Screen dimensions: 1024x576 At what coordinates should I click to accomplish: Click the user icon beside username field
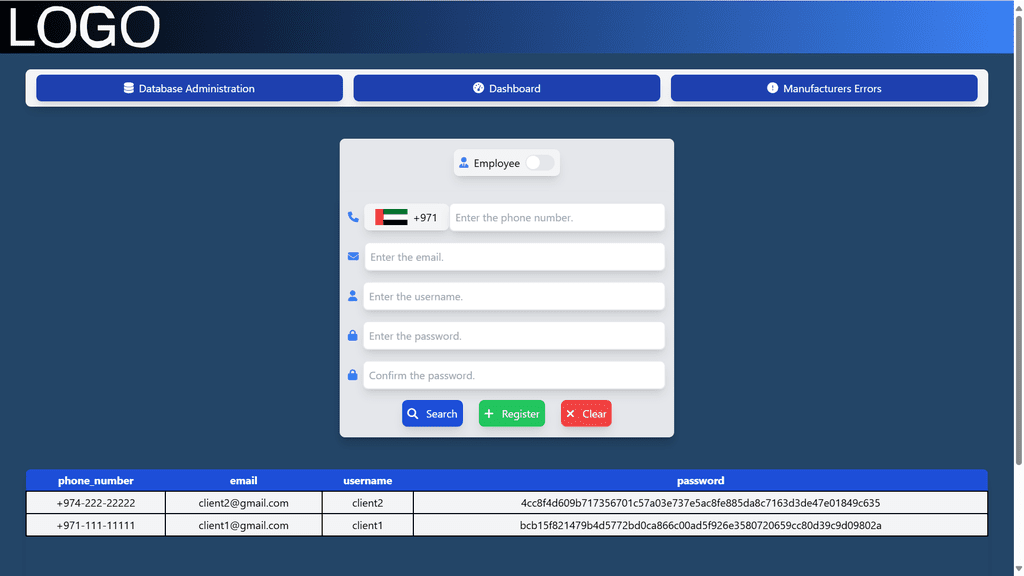353,296
